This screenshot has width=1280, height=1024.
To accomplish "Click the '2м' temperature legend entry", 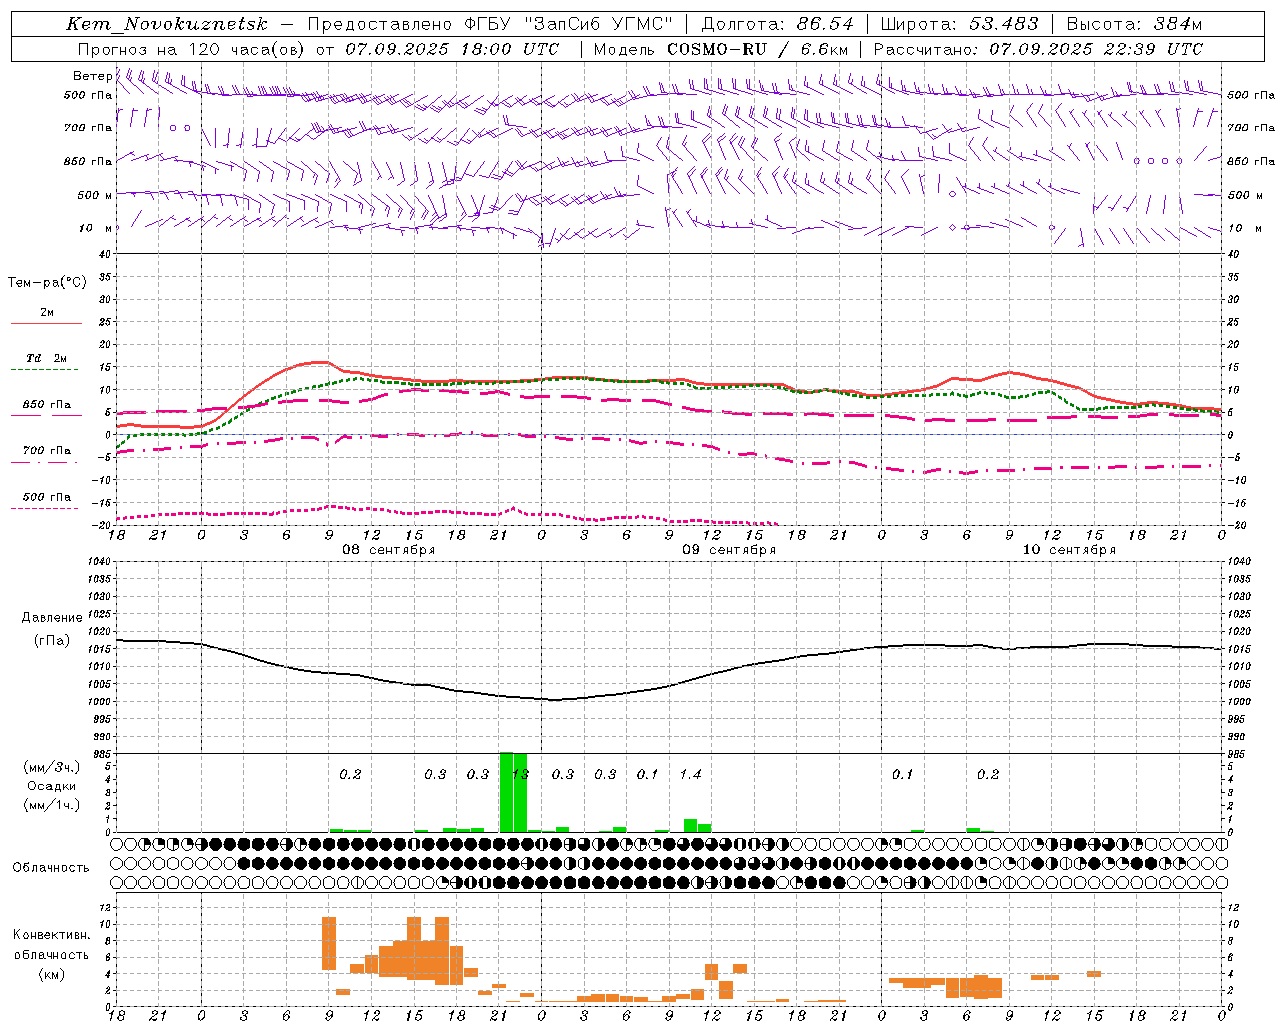I will (46, 312).
